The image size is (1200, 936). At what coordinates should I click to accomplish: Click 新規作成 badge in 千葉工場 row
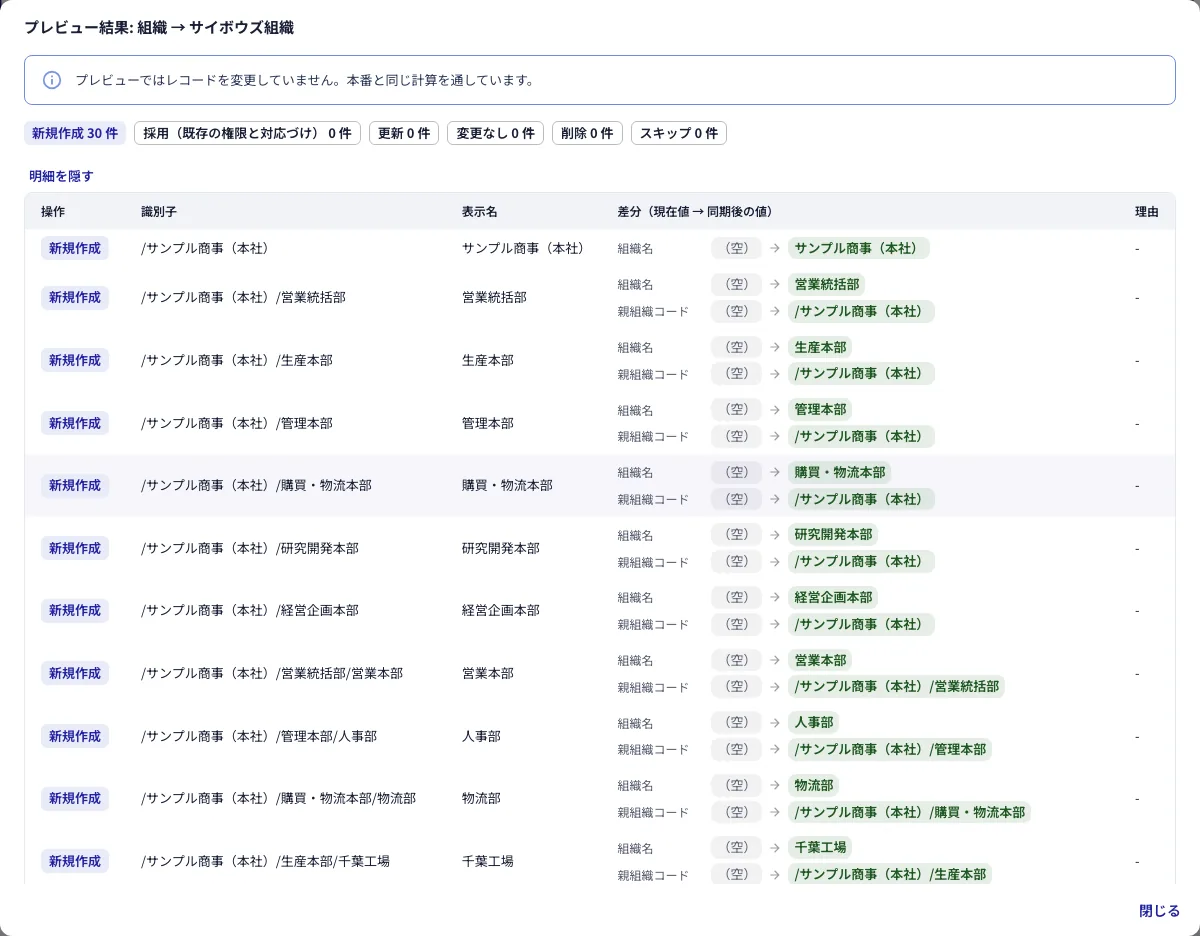(x=75, y=861)
